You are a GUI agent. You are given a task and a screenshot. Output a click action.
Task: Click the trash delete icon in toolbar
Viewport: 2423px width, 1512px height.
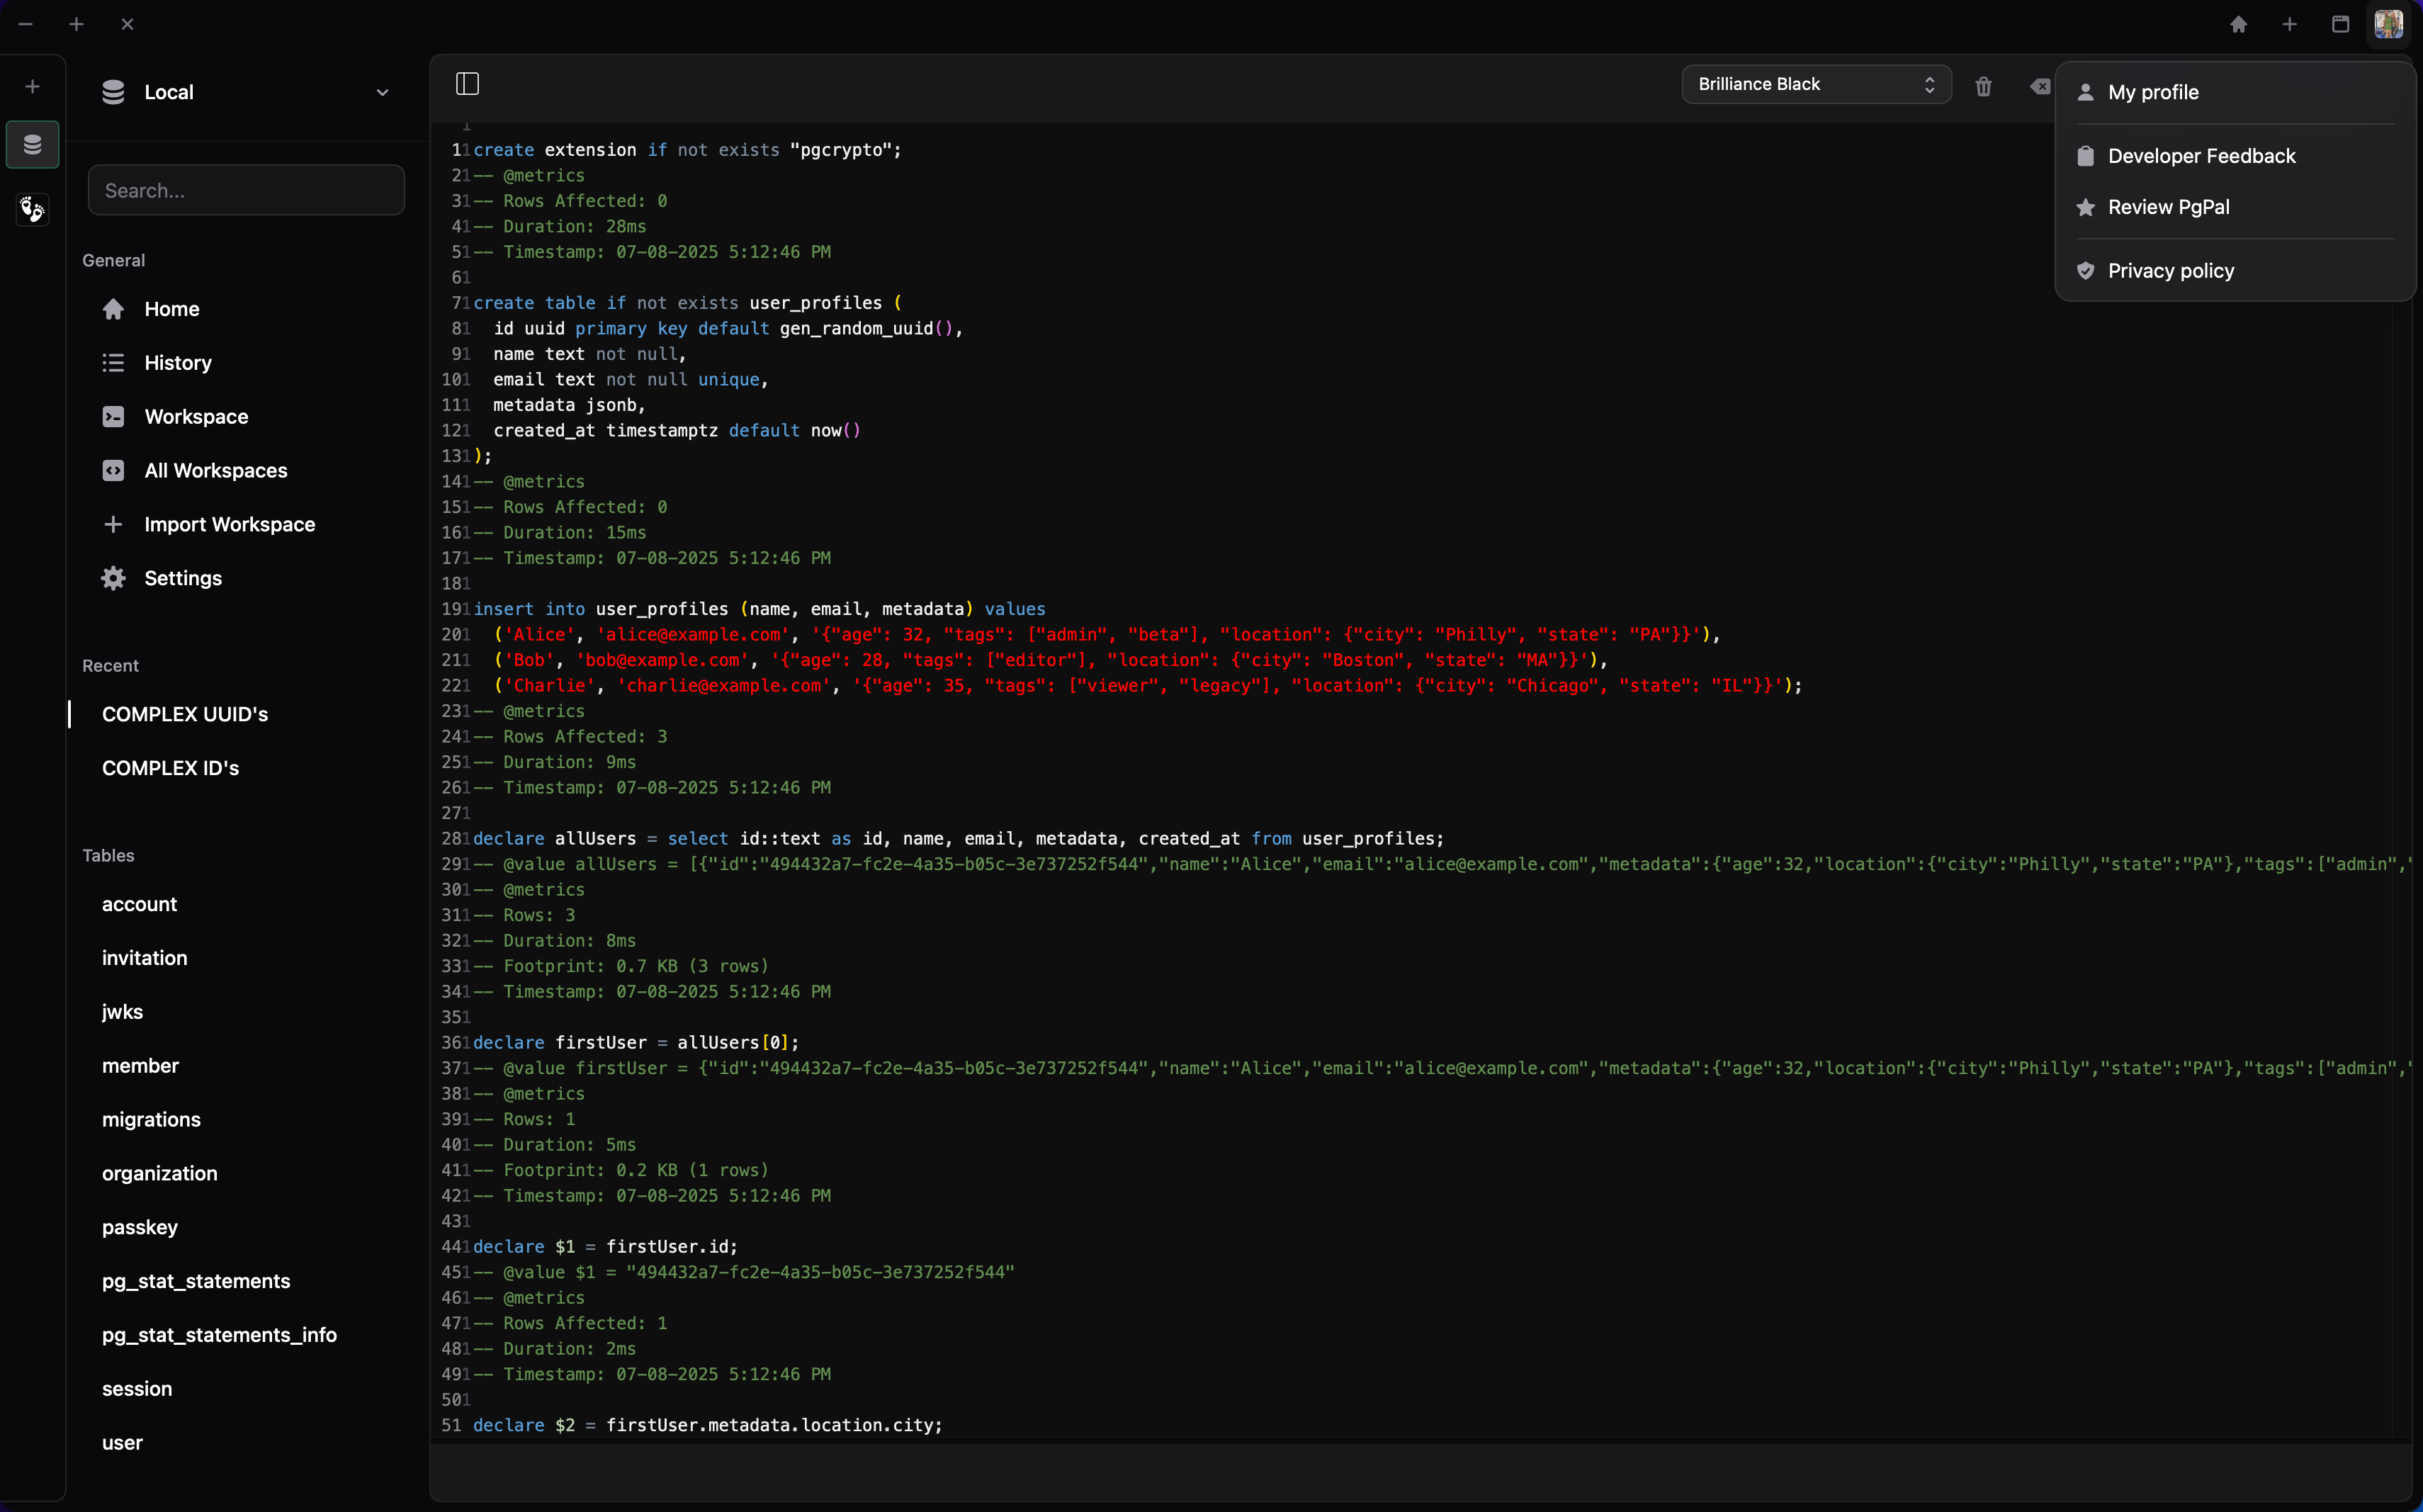coord(1983,86)
